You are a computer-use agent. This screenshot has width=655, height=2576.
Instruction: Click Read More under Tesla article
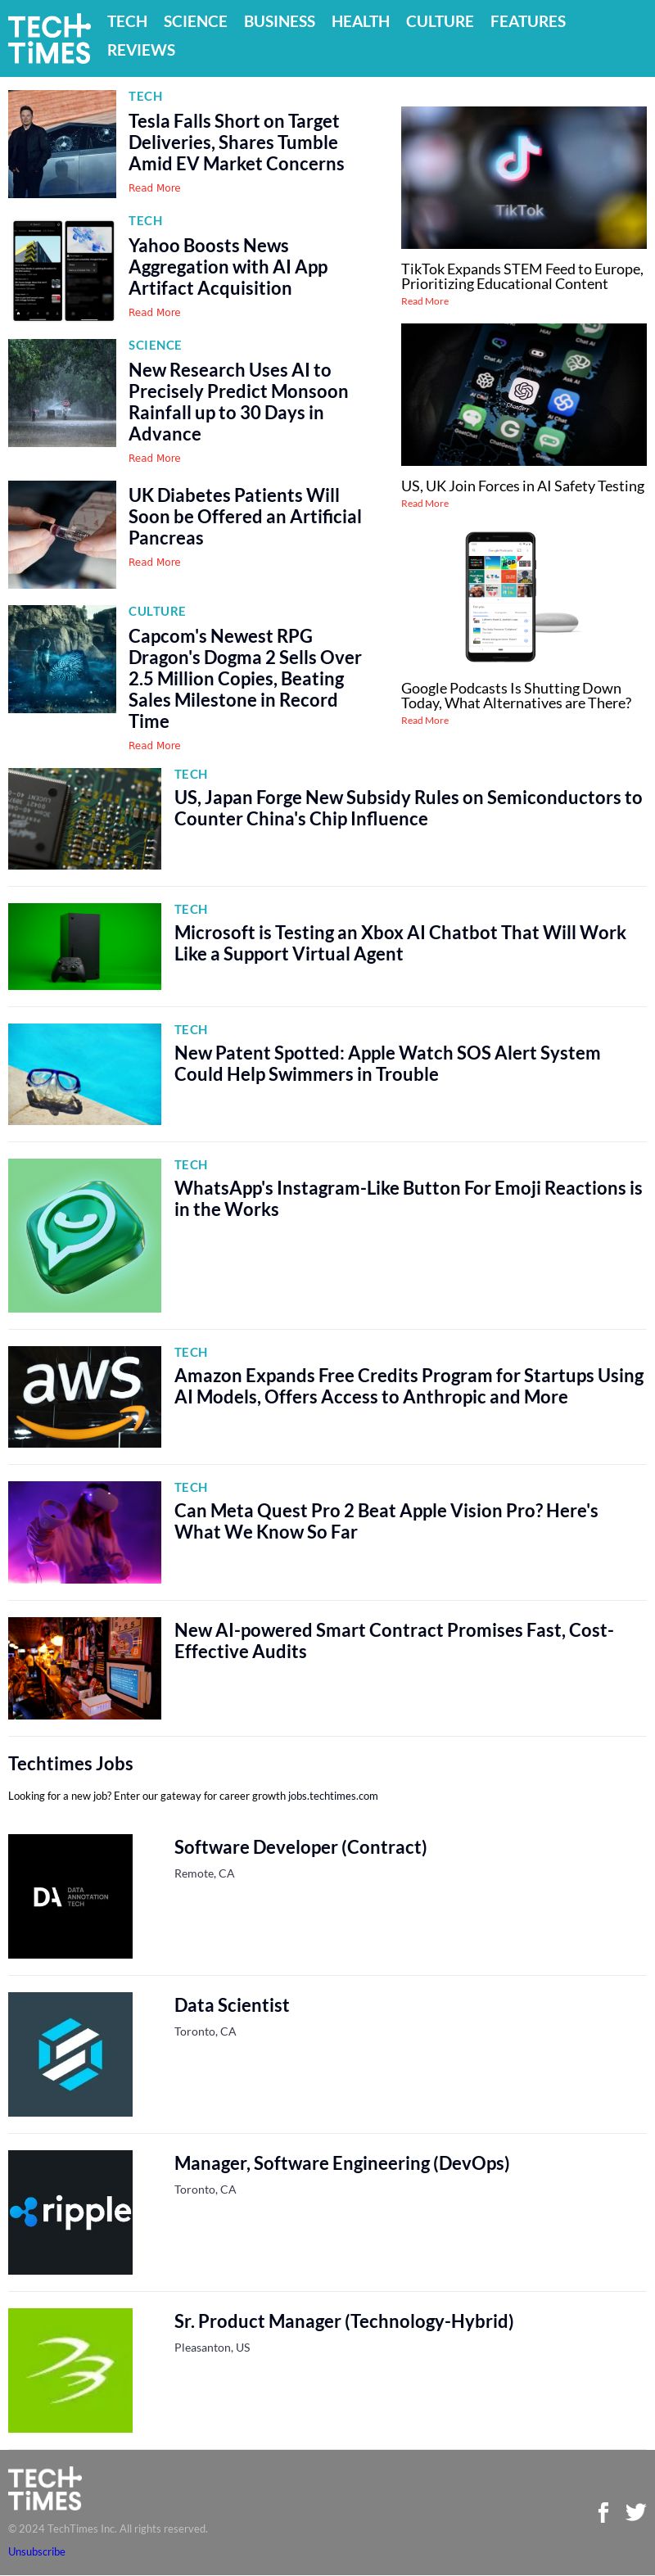(x=154, y=188)
